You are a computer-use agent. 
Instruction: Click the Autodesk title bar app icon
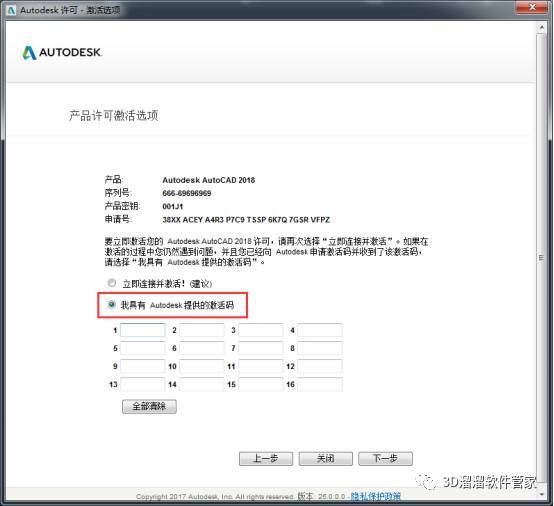click(x=11, y=10)
